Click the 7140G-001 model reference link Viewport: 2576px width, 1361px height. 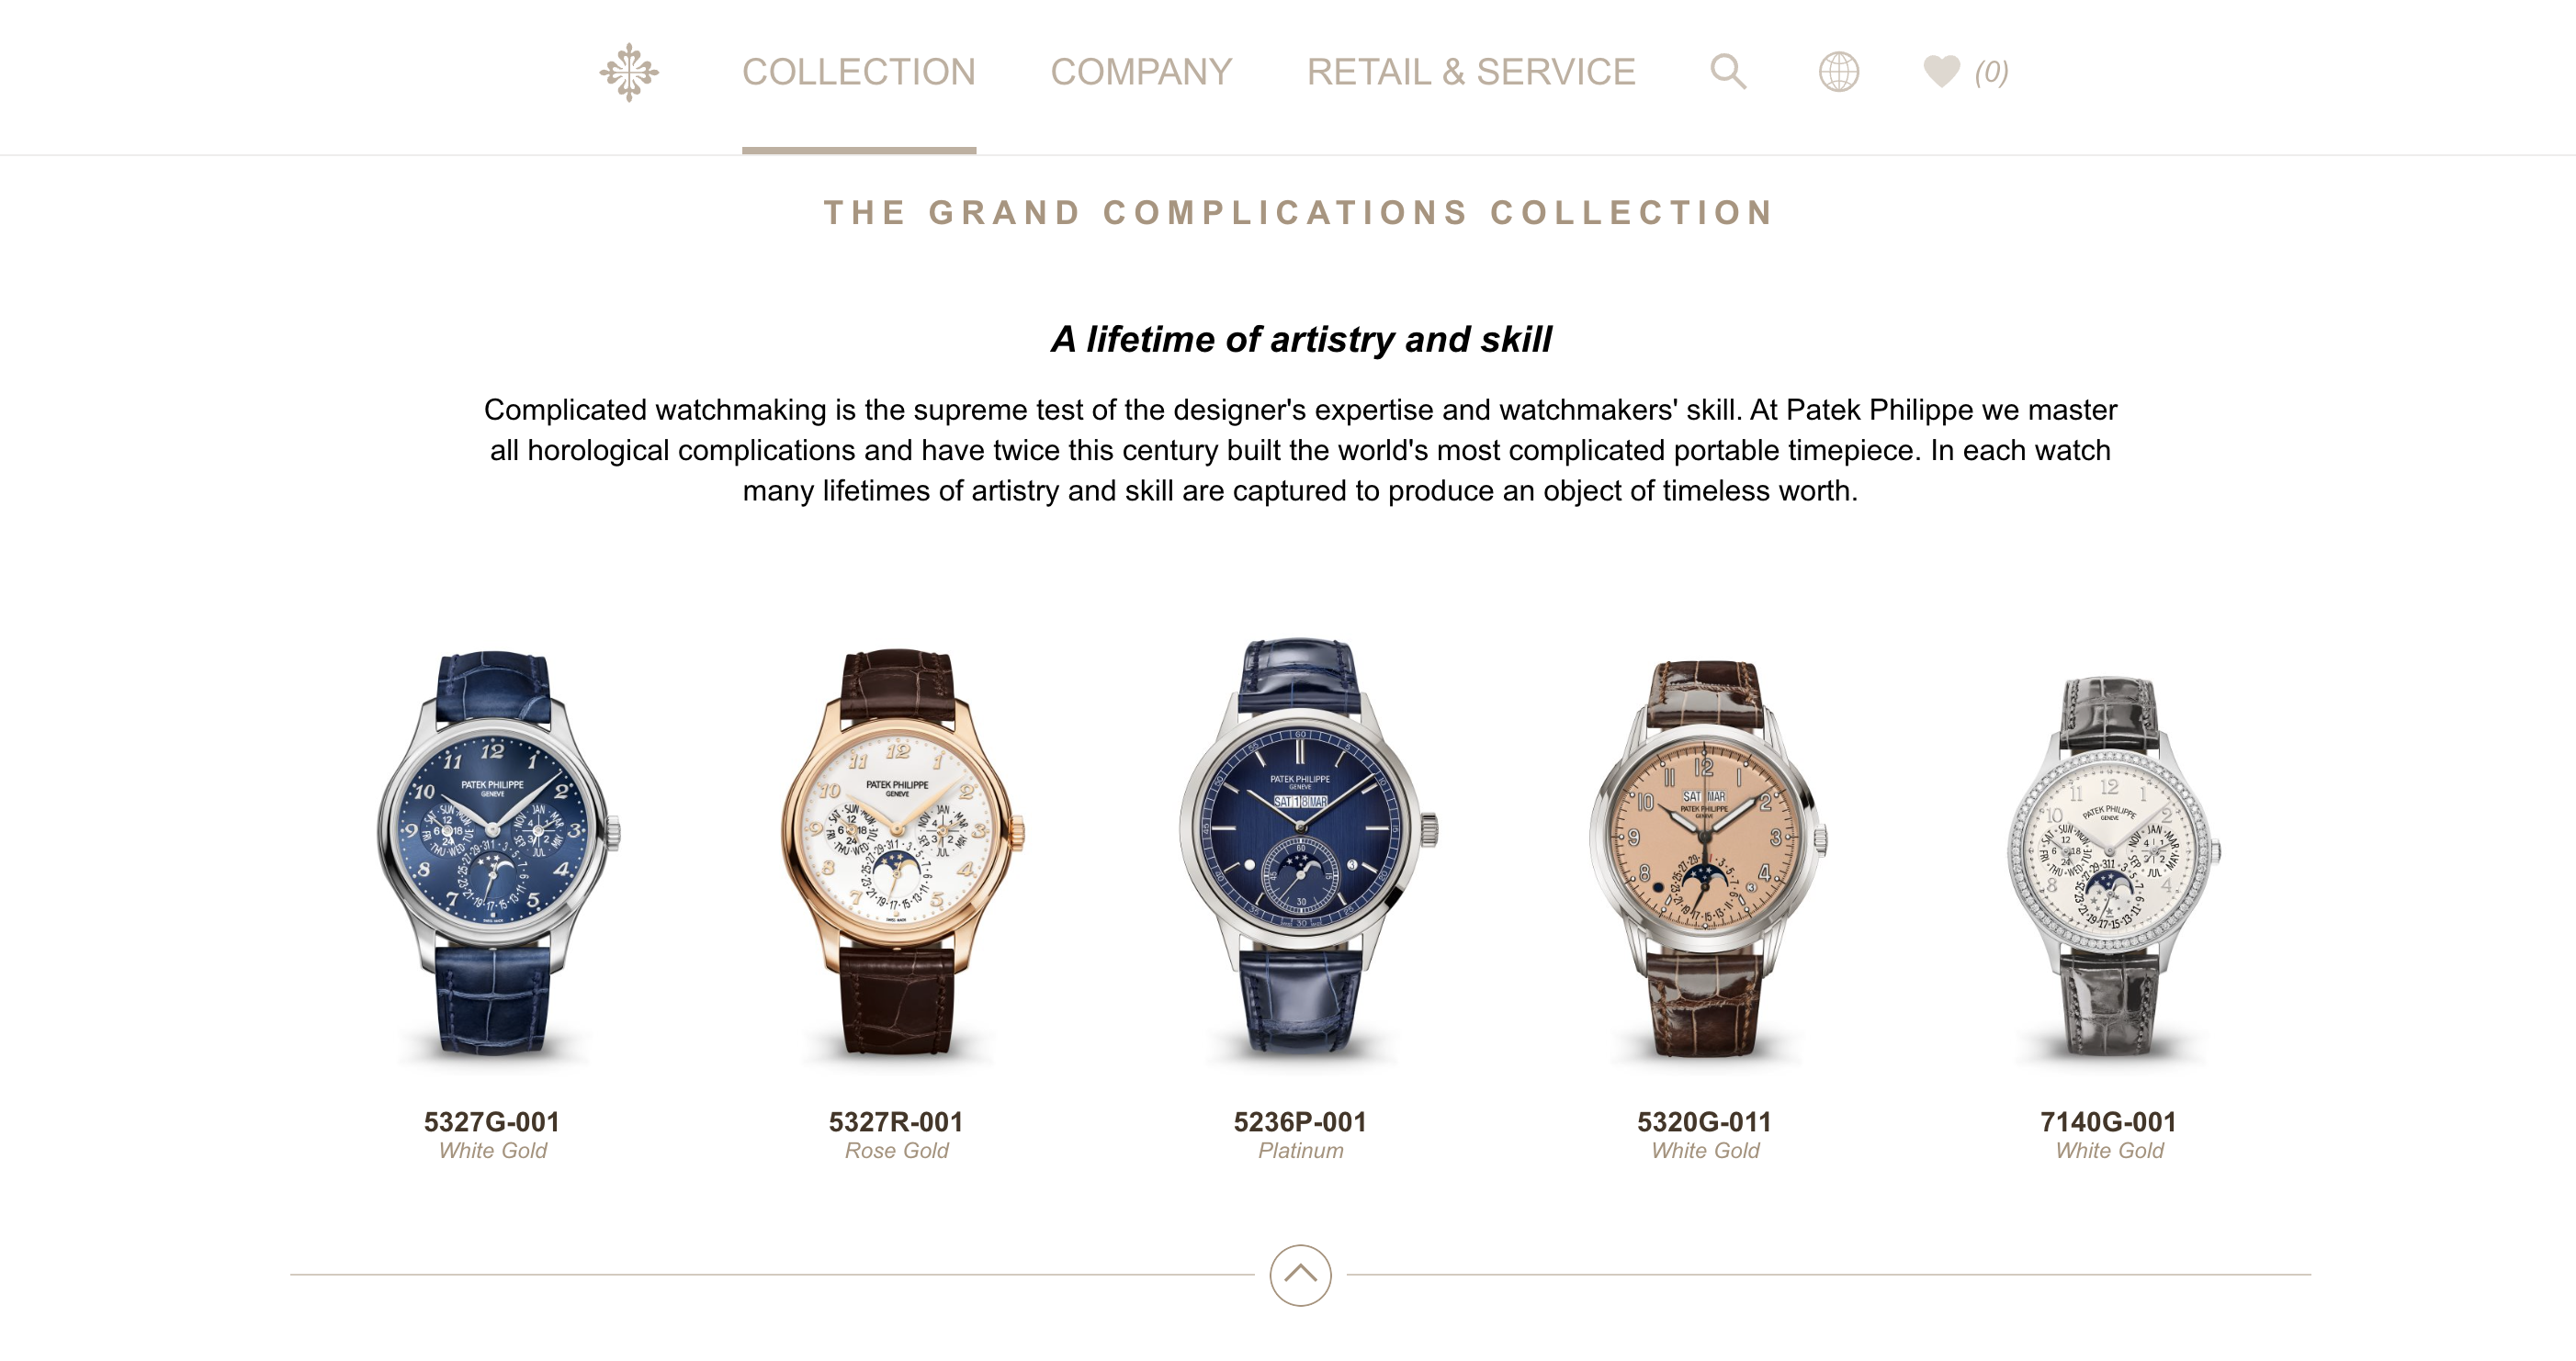(x=2109, y=1122)
